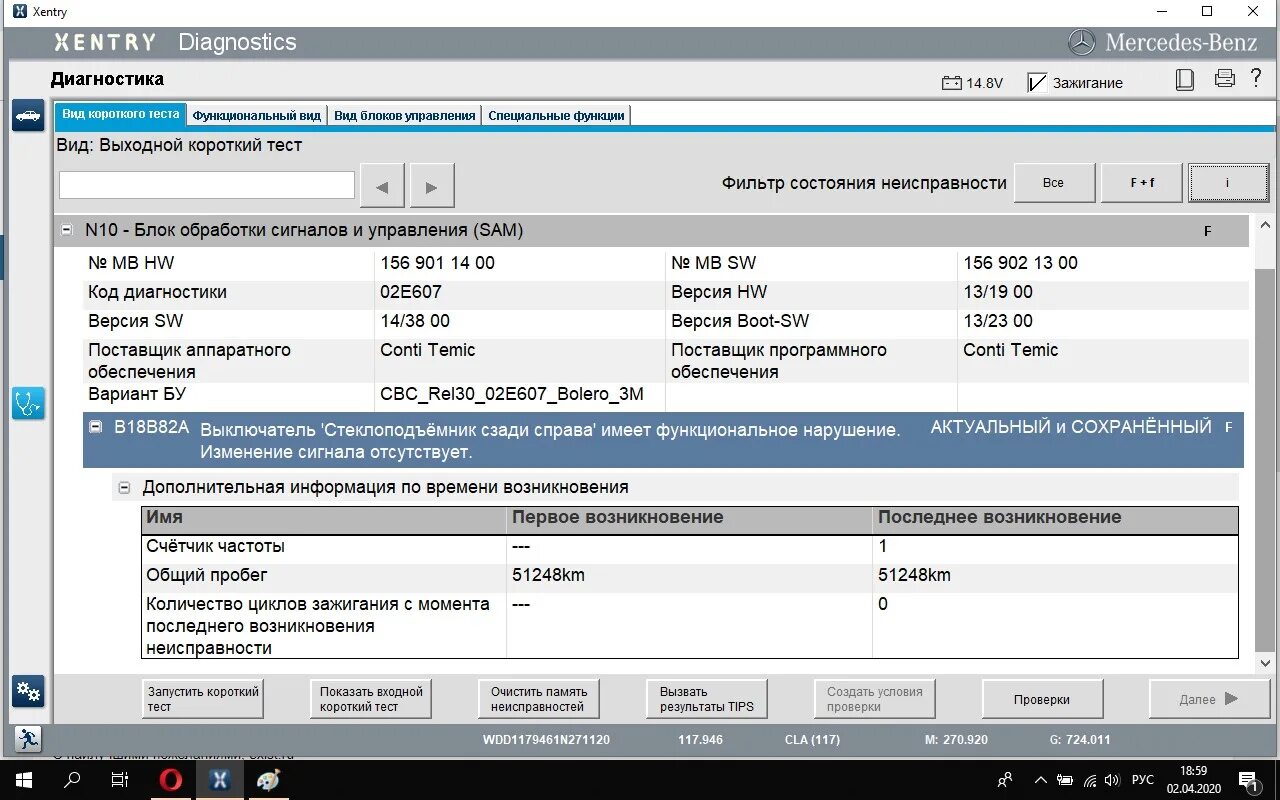Select variant CBC_Rel30_02E607_Bolero_3M
The height and width of the screenshot is (800, 1280).
tap(512, 394)
